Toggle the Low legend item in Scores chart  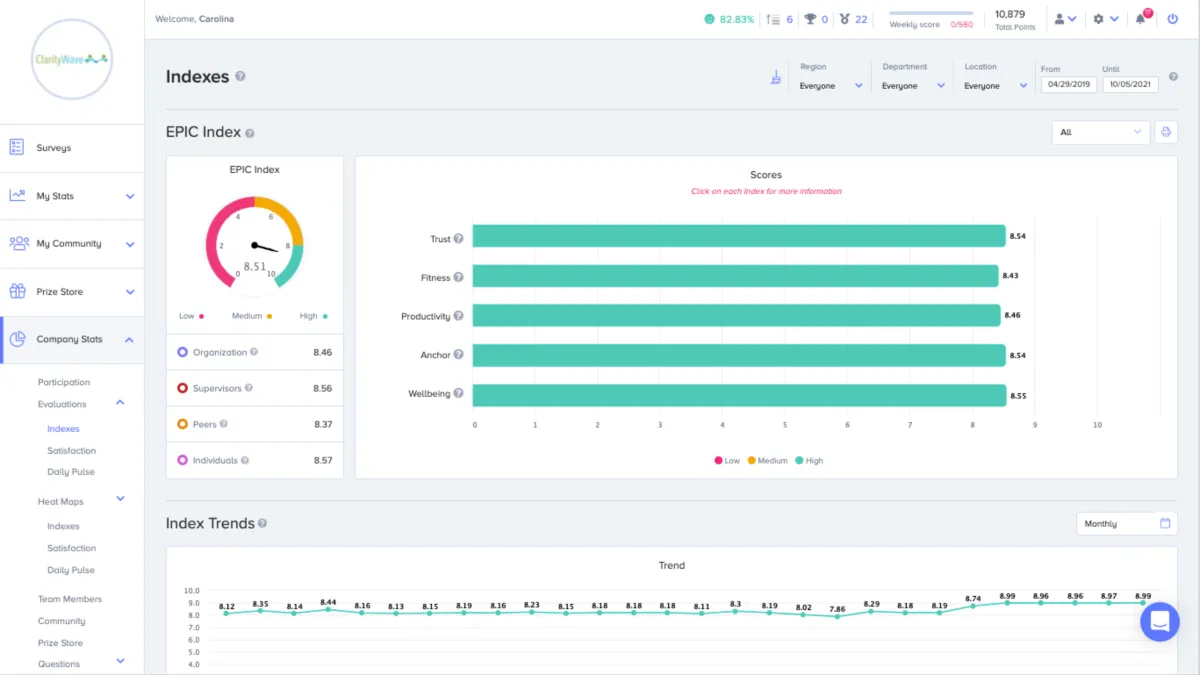727,461
